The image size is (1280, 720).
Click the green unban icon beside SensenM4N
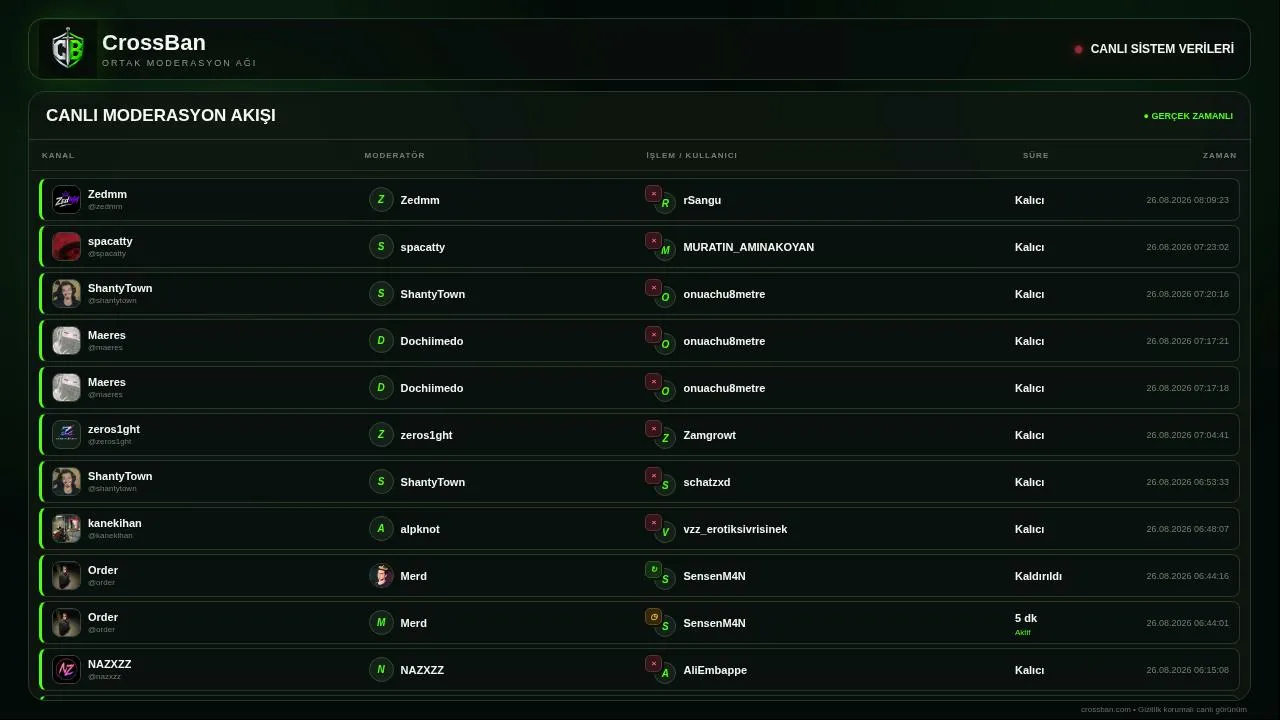point(653,570)
